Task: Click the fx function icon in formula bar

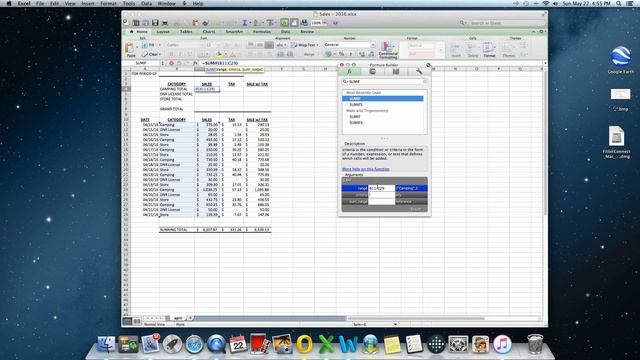Action: pyautogui.click(x=195, y=63)
